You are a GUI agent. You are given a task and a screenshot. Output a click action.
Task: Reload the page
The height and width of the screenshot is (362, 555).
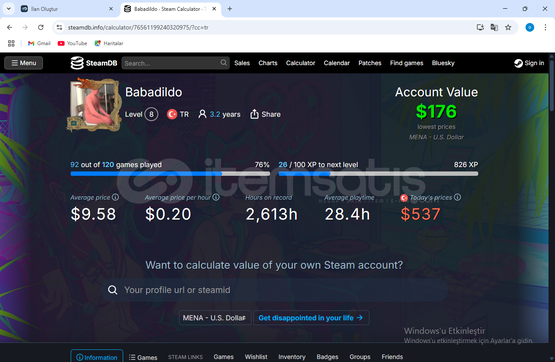(x=41, y=27)
